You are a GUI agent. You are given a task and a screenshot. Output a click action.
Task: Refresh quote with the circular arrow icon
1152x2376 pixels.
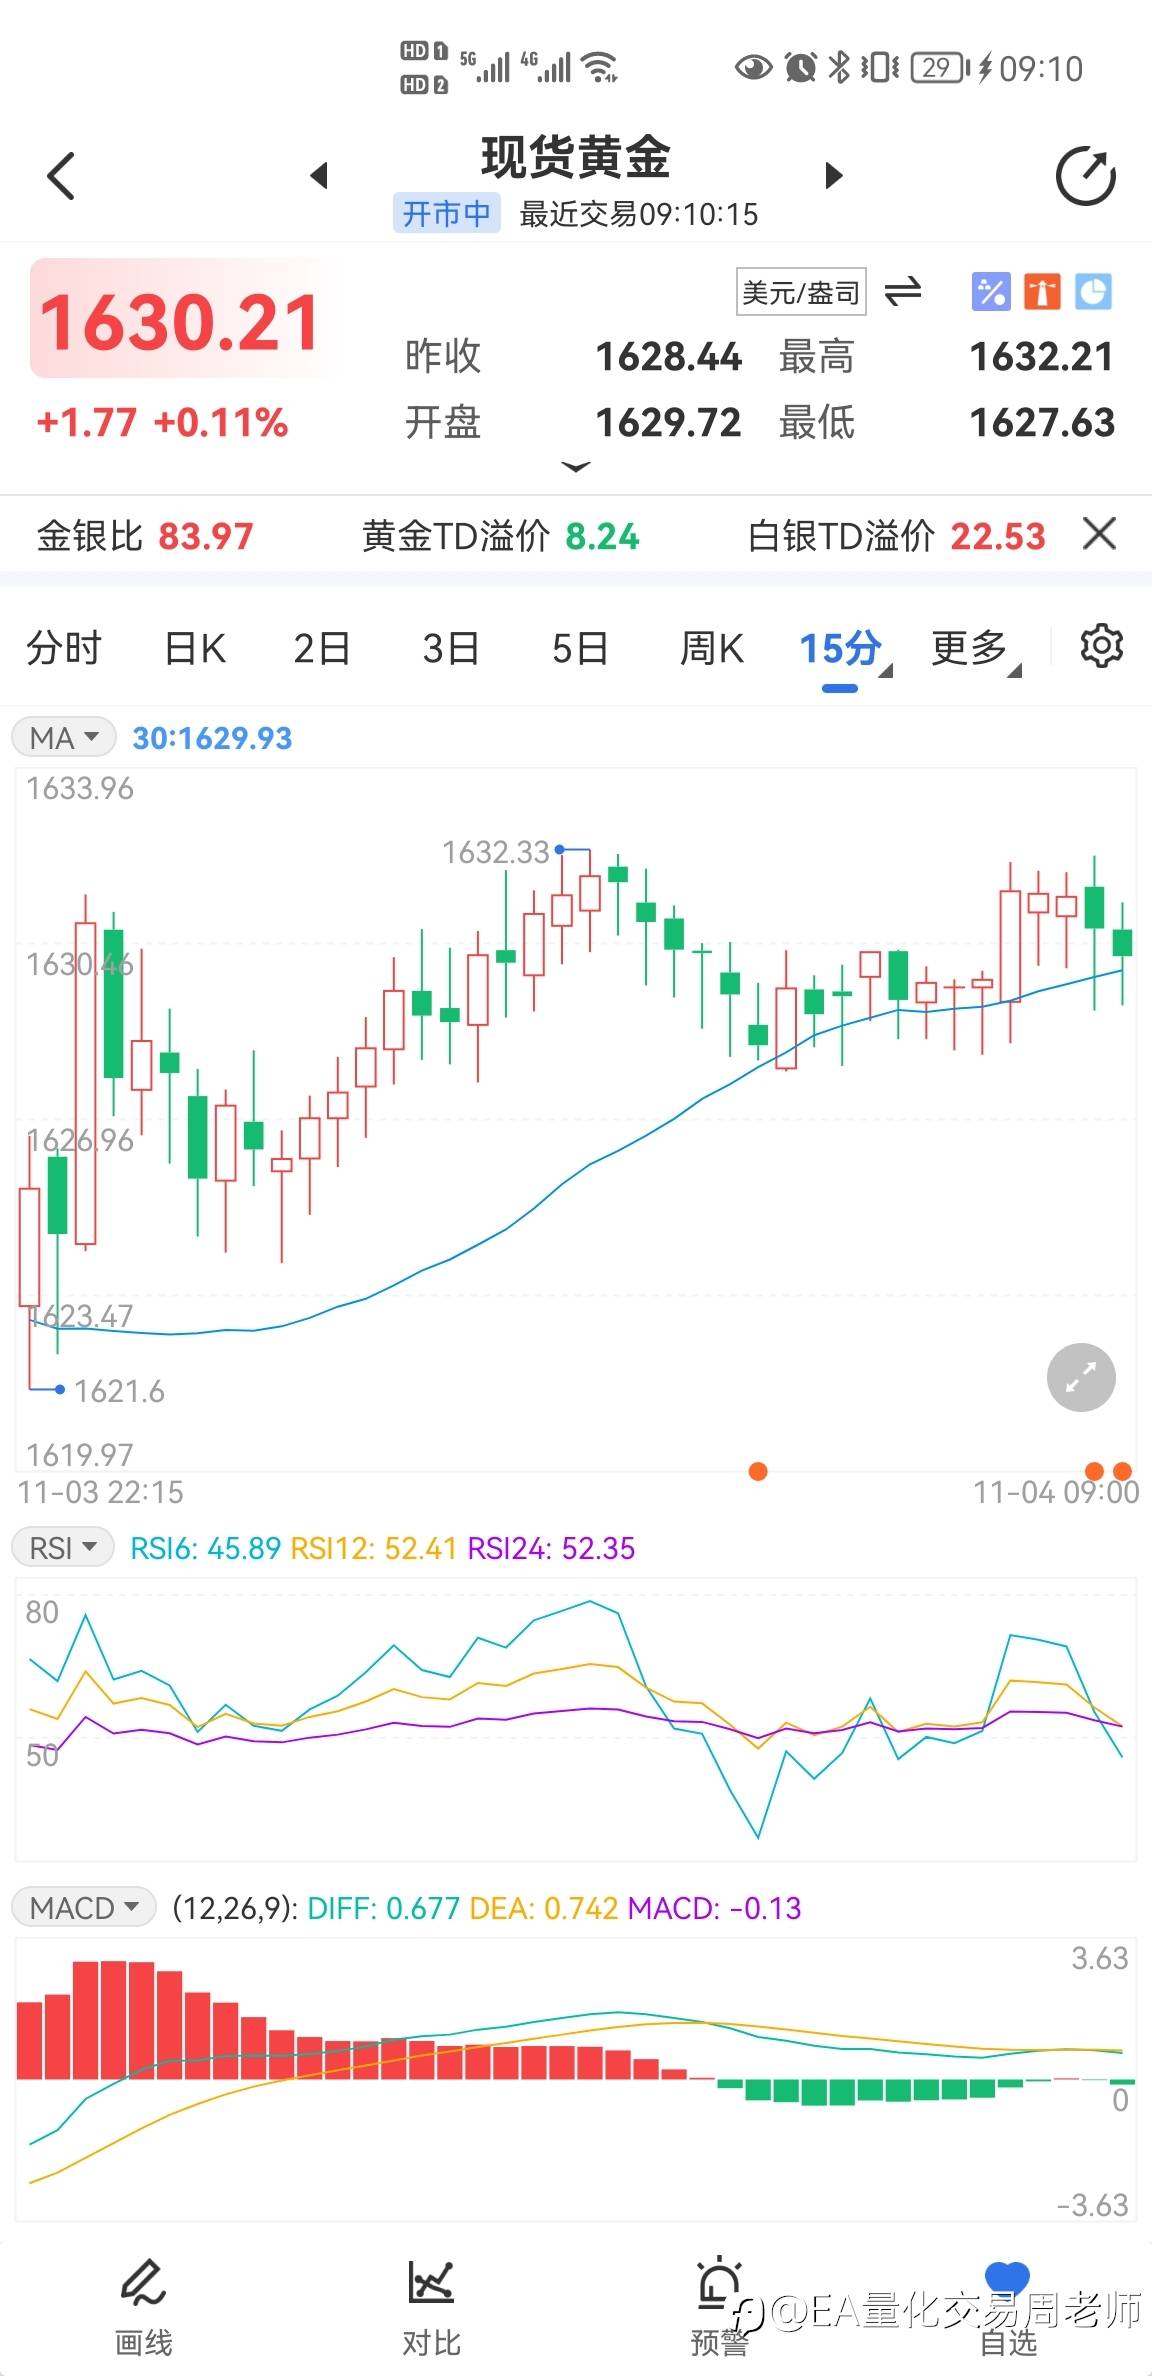click(x=1085, y=176)
